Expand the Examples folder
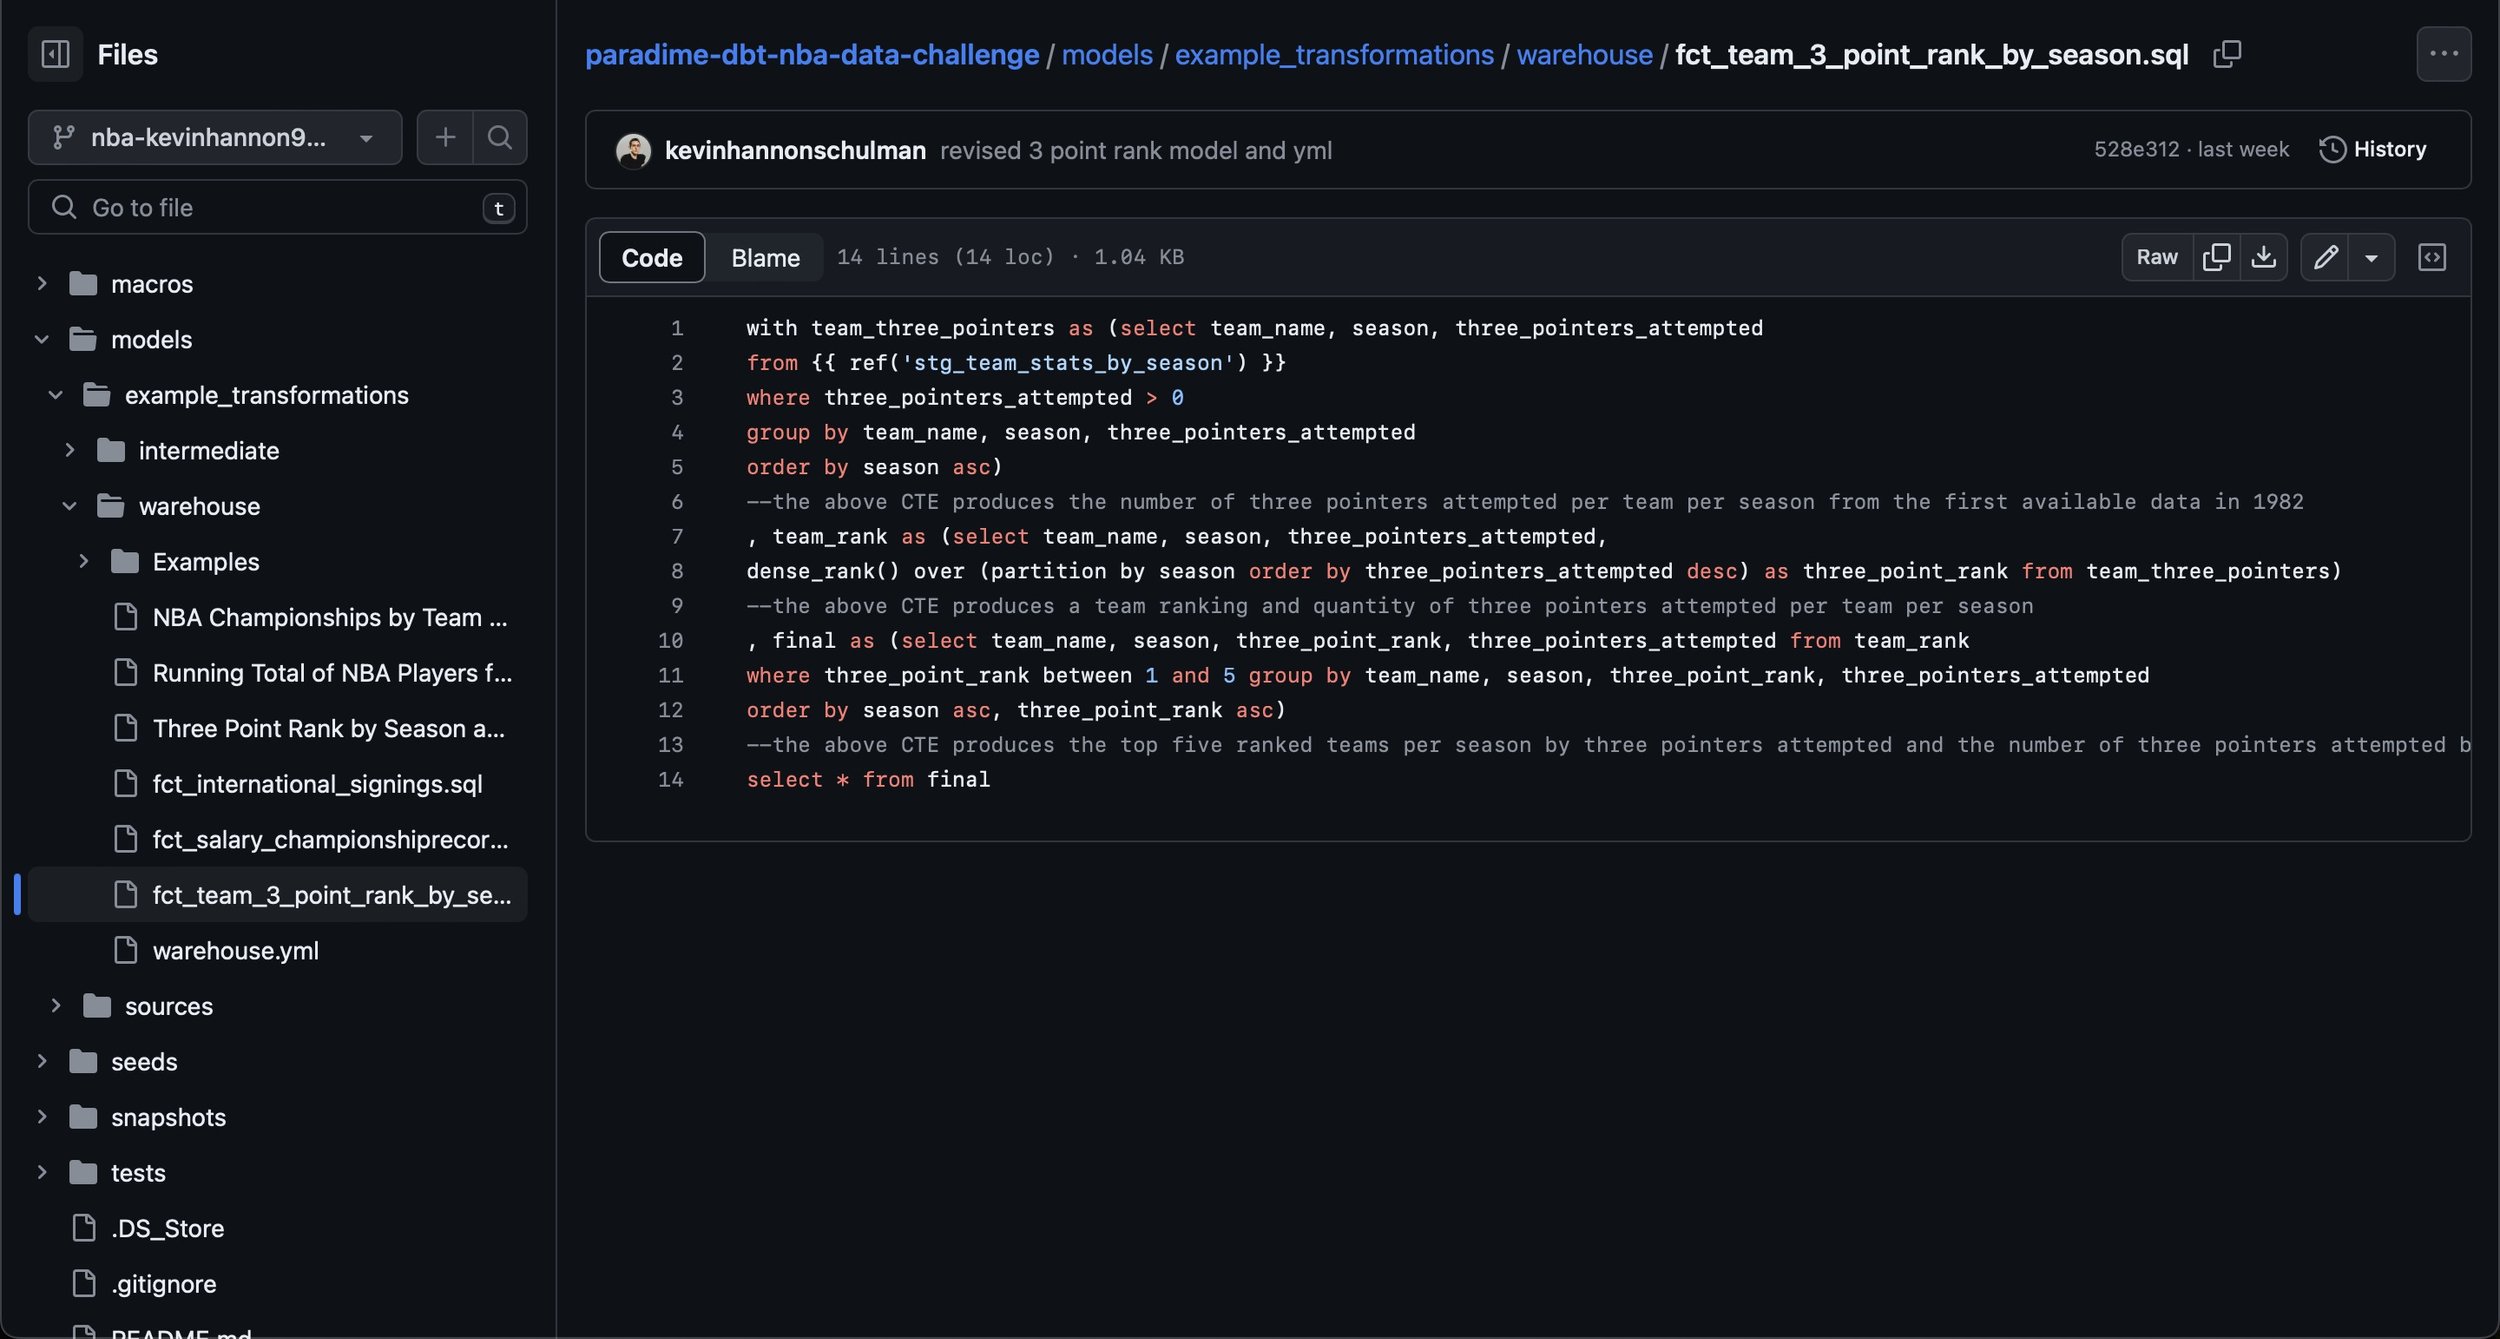The height and width of the screenshot is (1339, 2500). 84,562
